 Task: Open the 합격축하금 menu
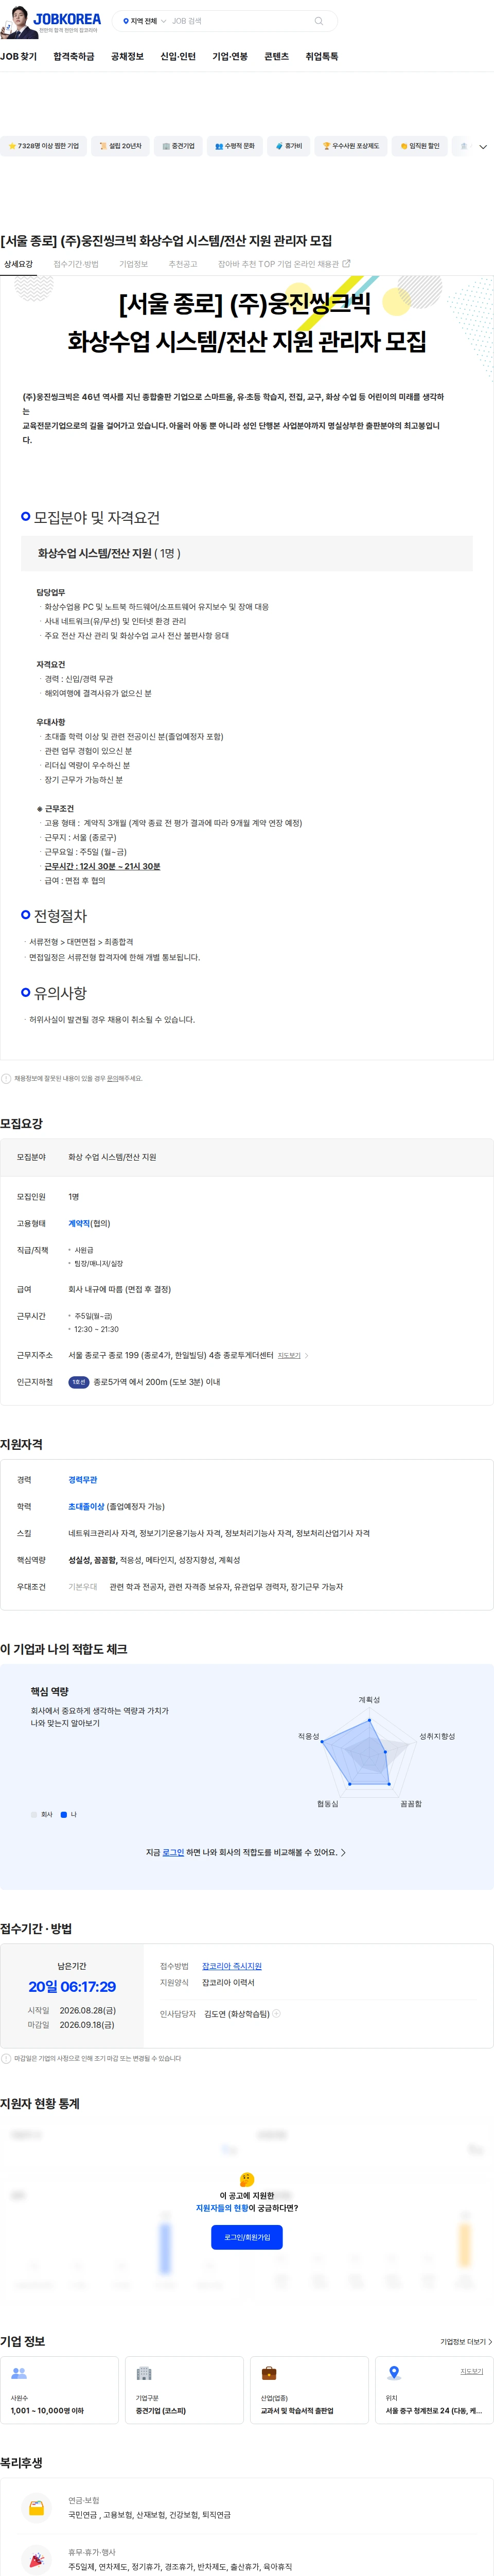pyautogui.click(x=74, y=57)
